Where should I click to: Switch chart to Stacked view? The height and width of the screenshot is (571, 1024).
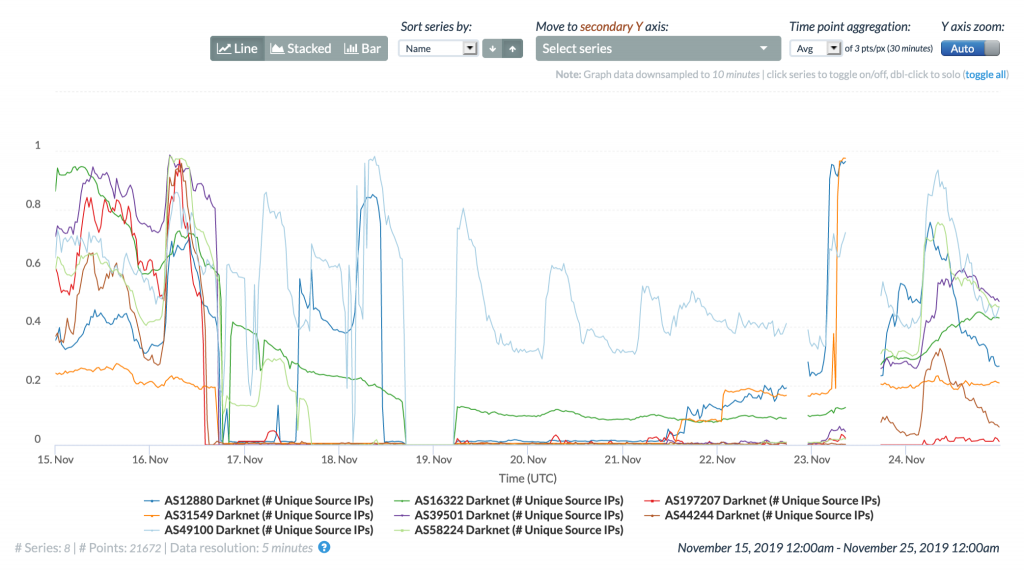coord(301,48)
